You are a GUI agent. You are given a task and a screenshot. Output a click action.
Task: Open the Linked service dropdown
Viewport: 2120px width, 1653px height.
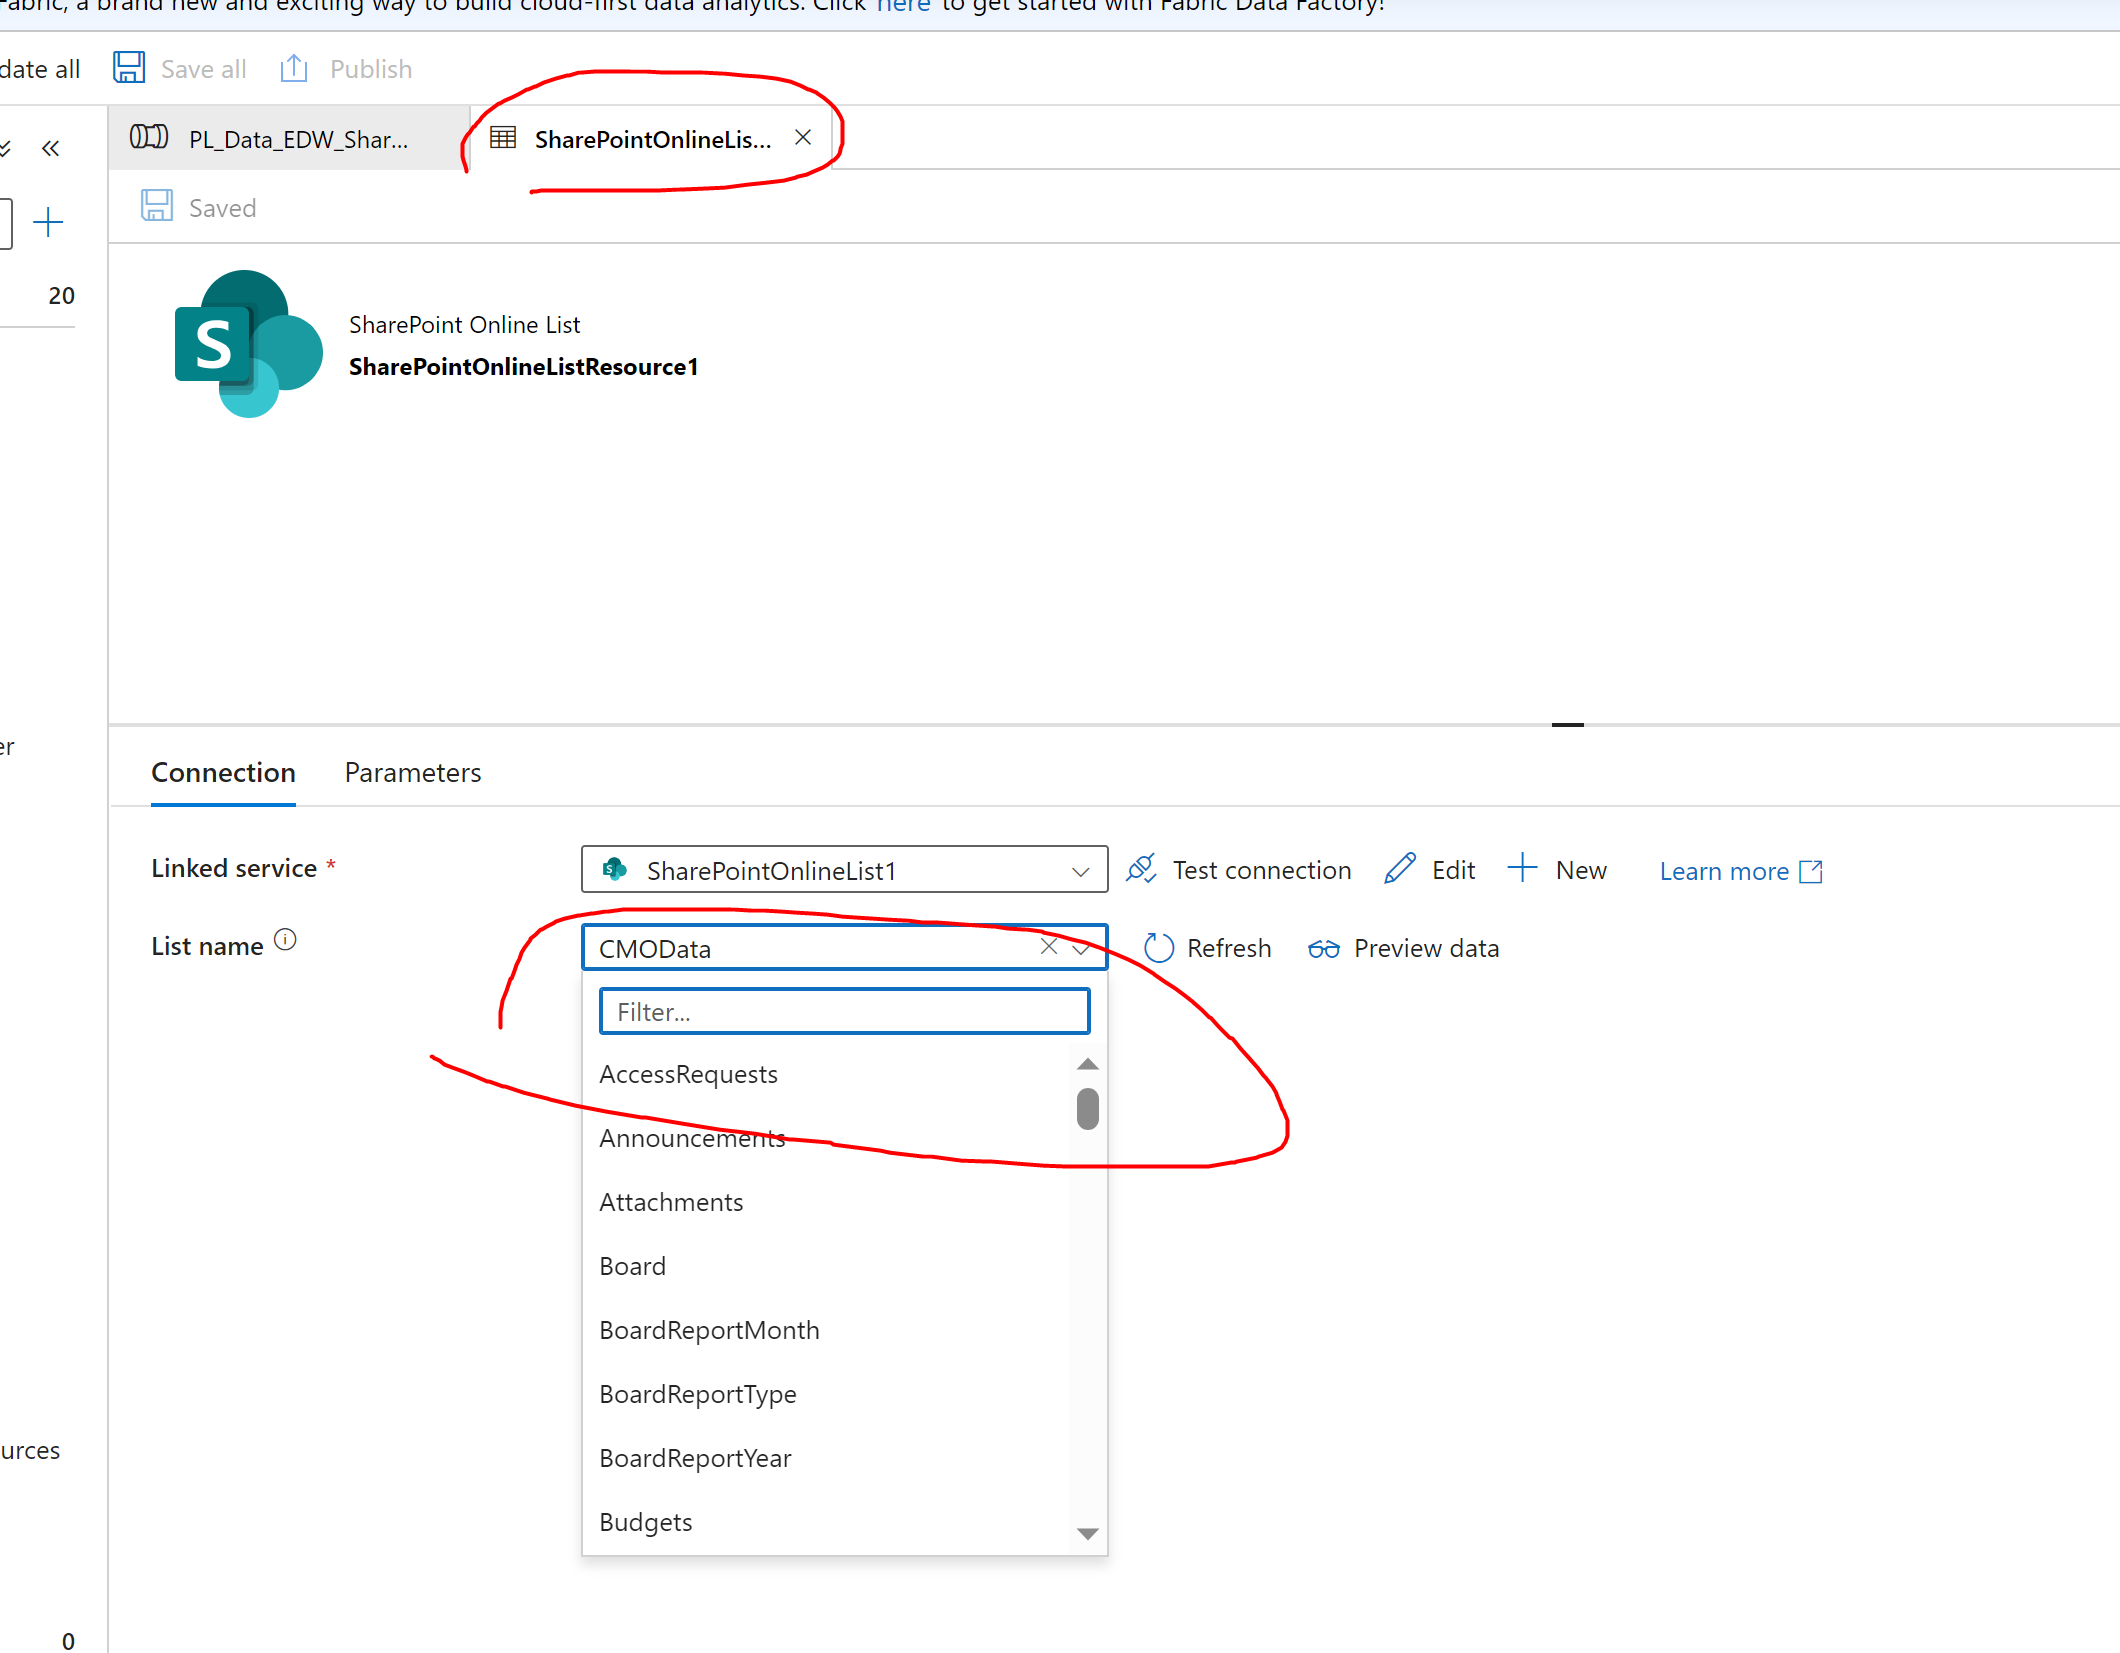pyautogui.click(x=1079, y=870)
